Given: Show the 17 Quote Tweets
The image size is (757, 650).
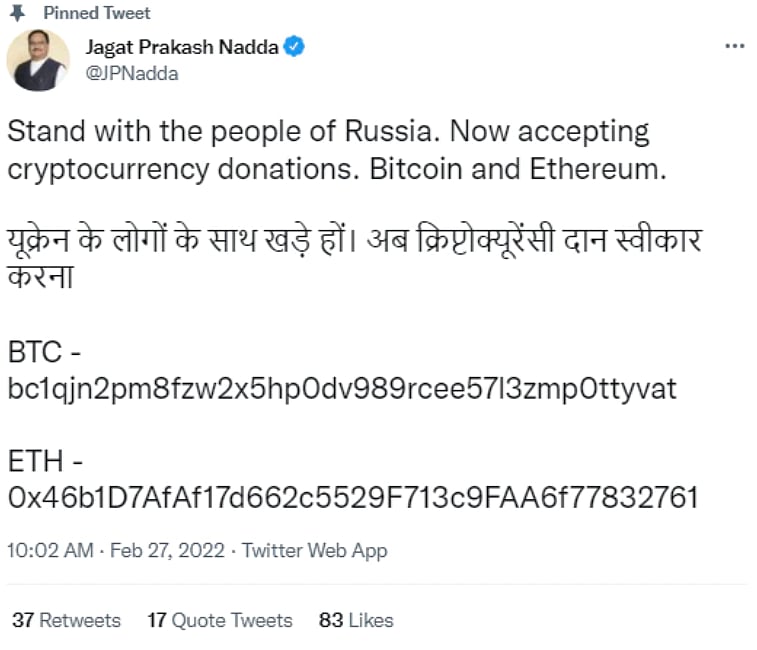Looking at the screenshot, I should coord(220,620).
